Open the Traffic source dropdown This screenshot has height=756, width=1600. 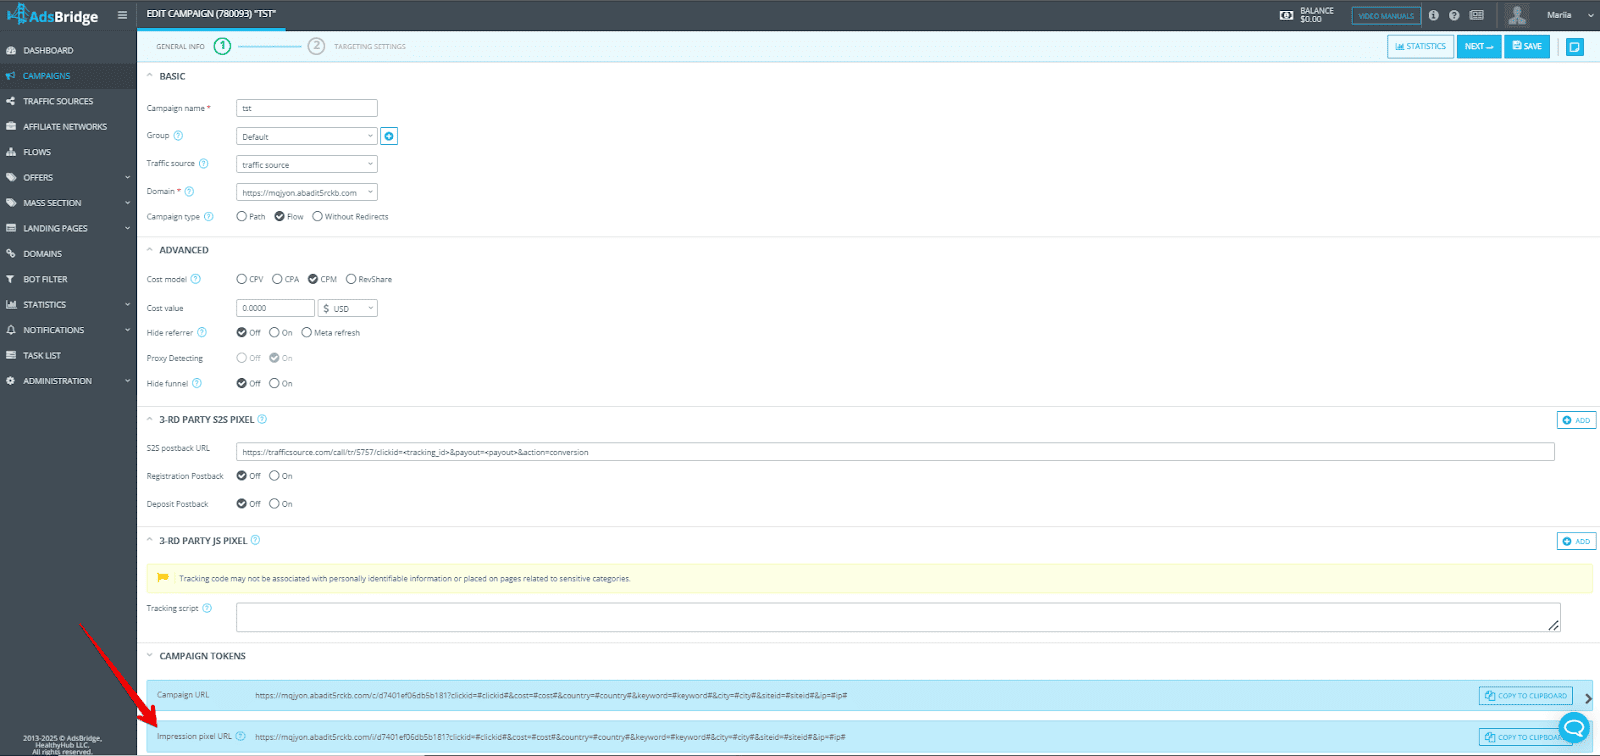(307, 164)
